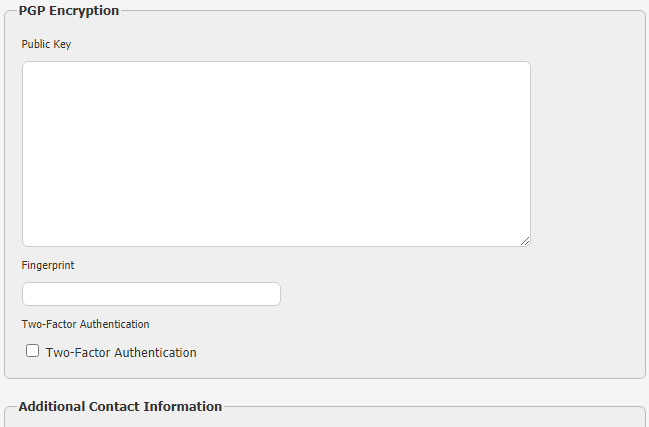Place cursor at Public Key box's first line
The image size is (649, 427).
coord(100,73)
